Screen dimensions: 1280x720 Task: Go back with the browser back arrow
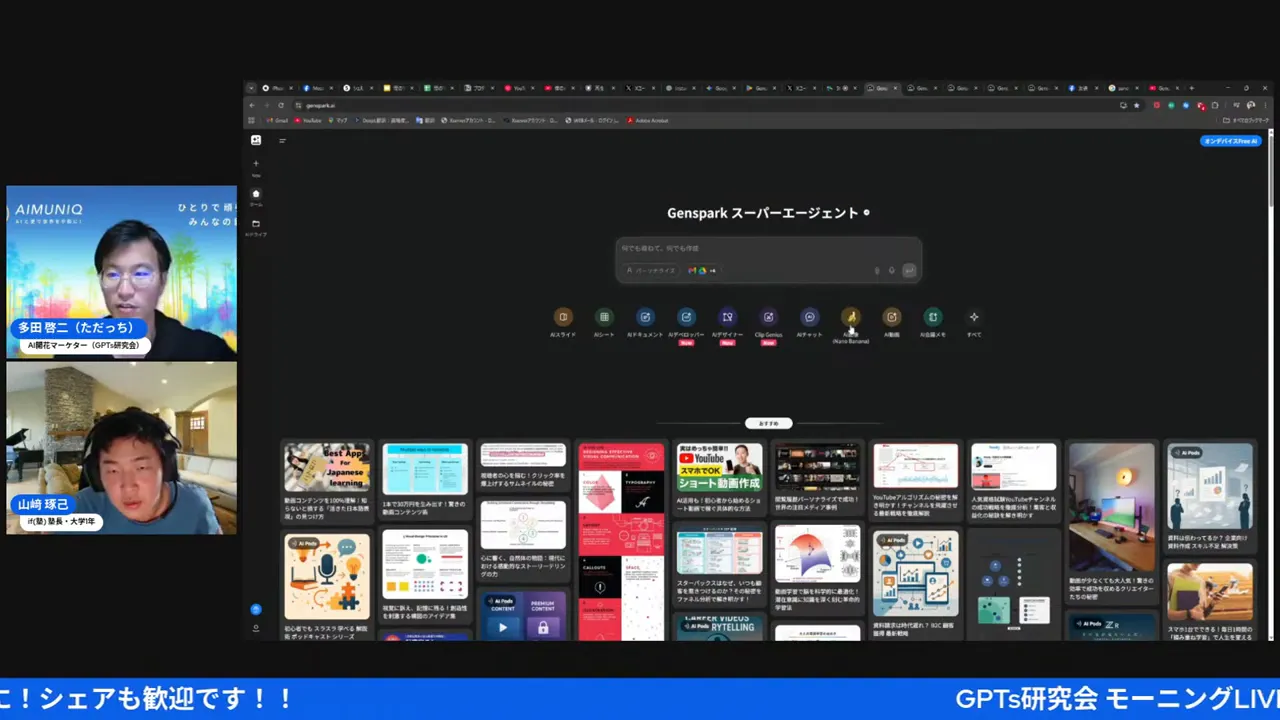click(253, 105)
